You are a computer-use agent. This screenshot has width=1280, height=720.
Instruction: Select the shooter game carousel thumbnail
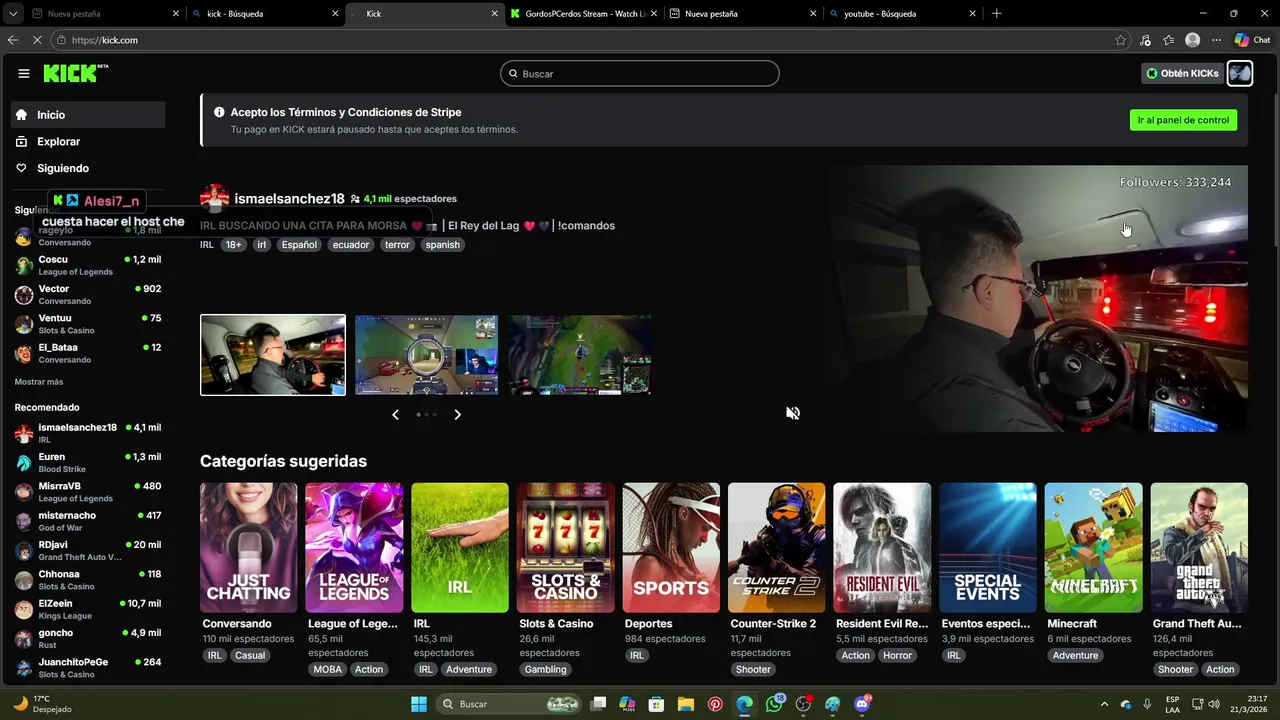[x=426, y=355]
